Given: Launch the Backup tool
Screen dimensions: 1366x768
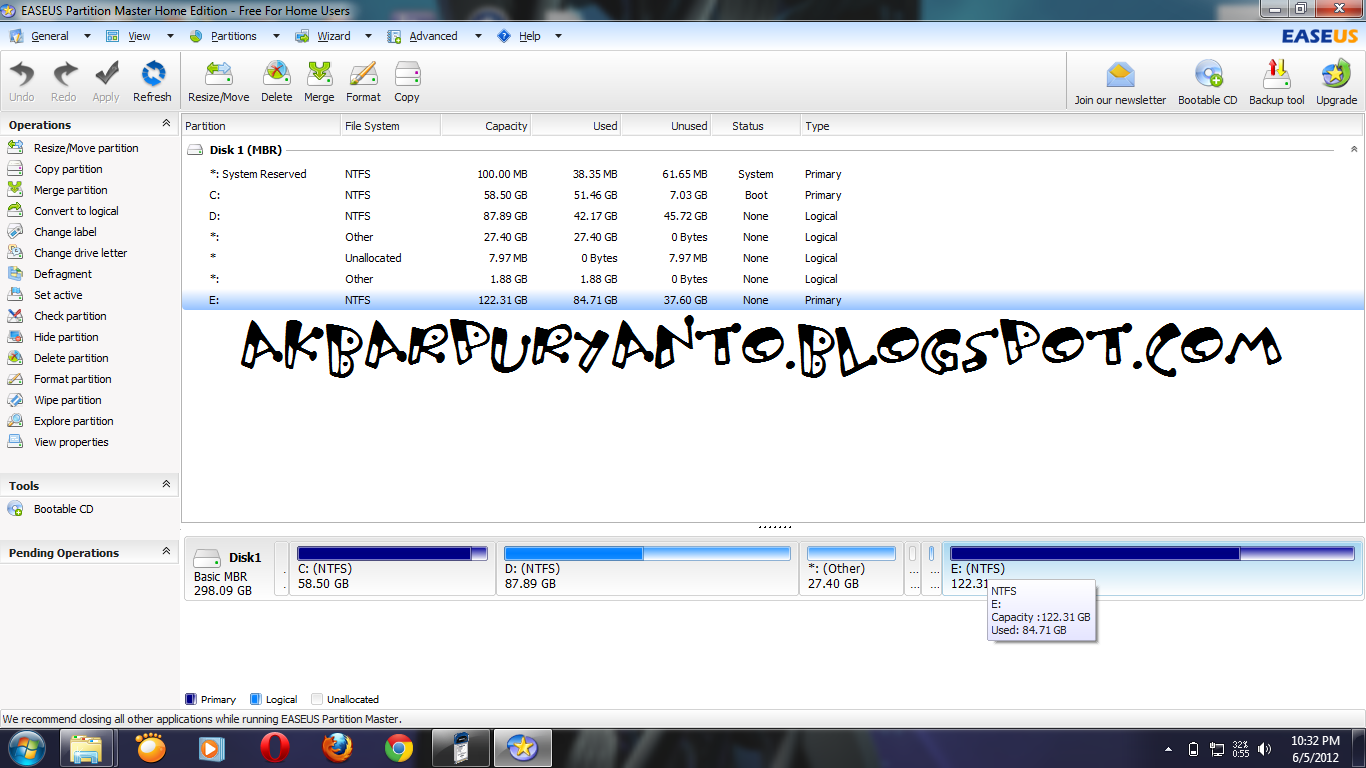Looking at the screenshot, I should (1276, 80).
